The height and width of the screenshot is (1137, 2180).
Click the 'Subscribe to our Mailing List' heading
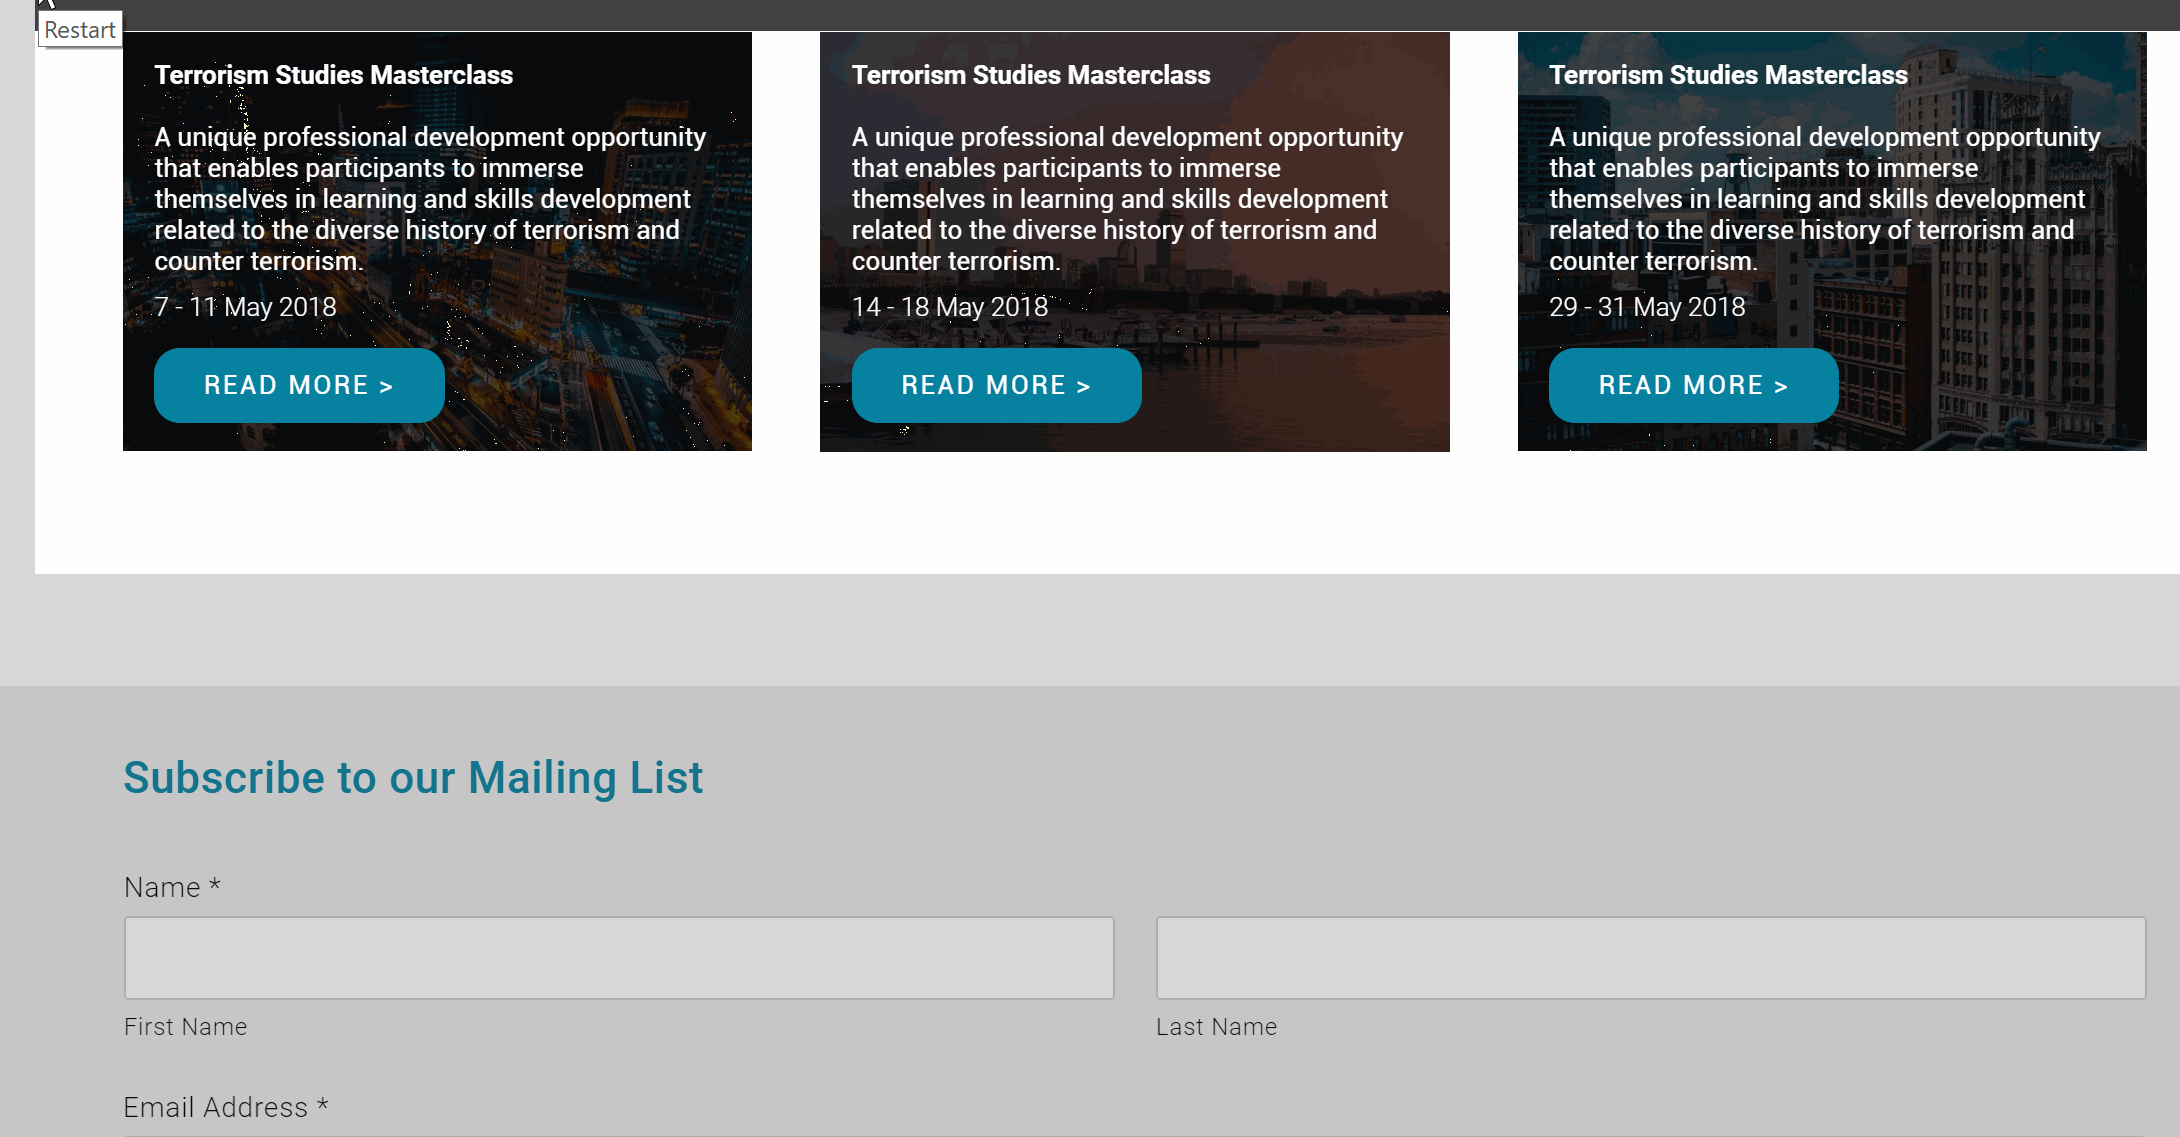[413, 778]
